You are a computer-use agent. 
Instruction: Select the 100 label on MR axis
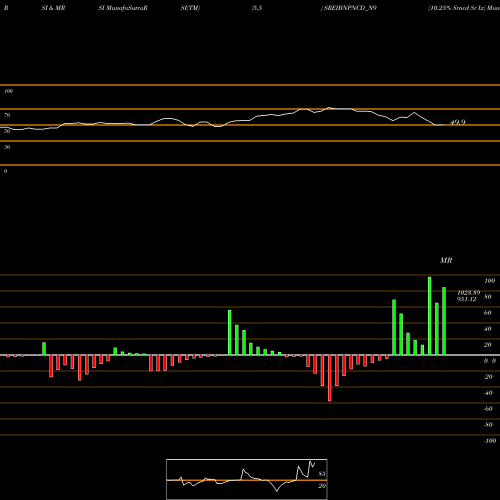[x=489, y=281]
